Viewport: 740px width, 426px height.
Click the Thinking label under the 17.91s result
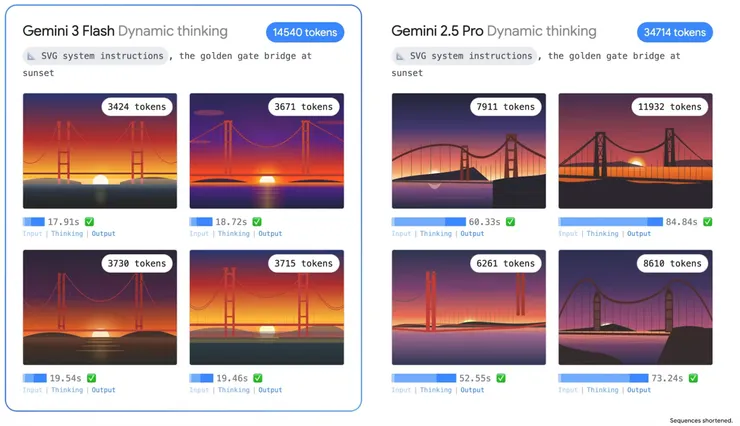(x=67, y=234)
